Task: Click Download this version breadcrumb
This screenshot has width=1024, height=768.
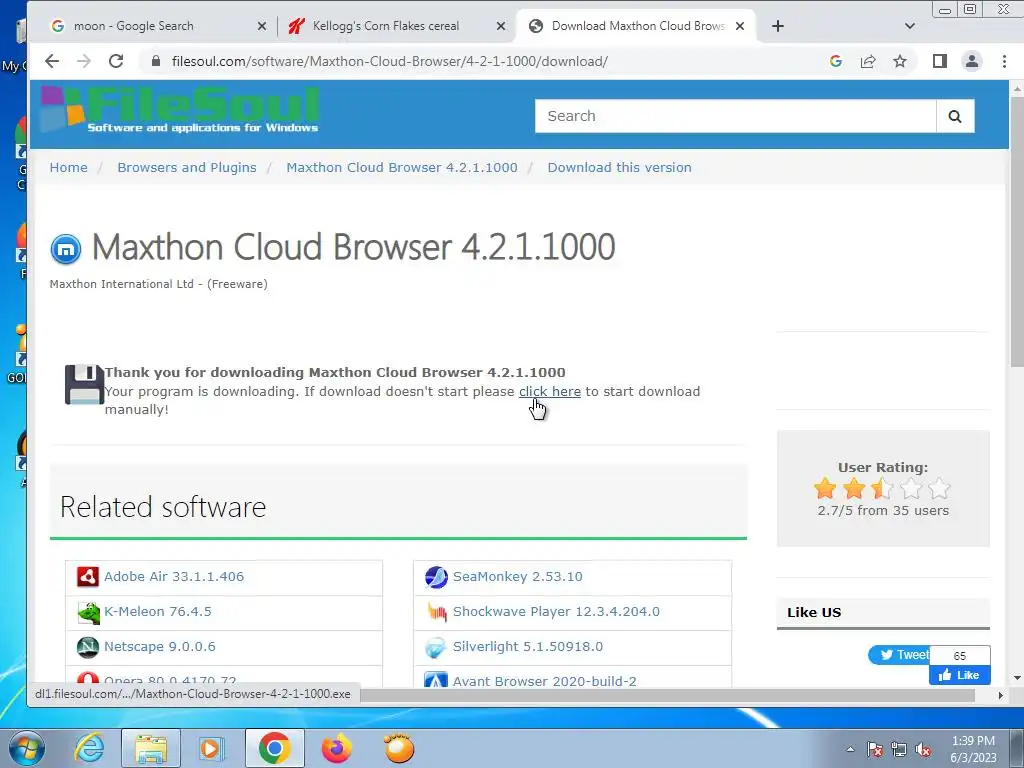Action: point(619,168)
